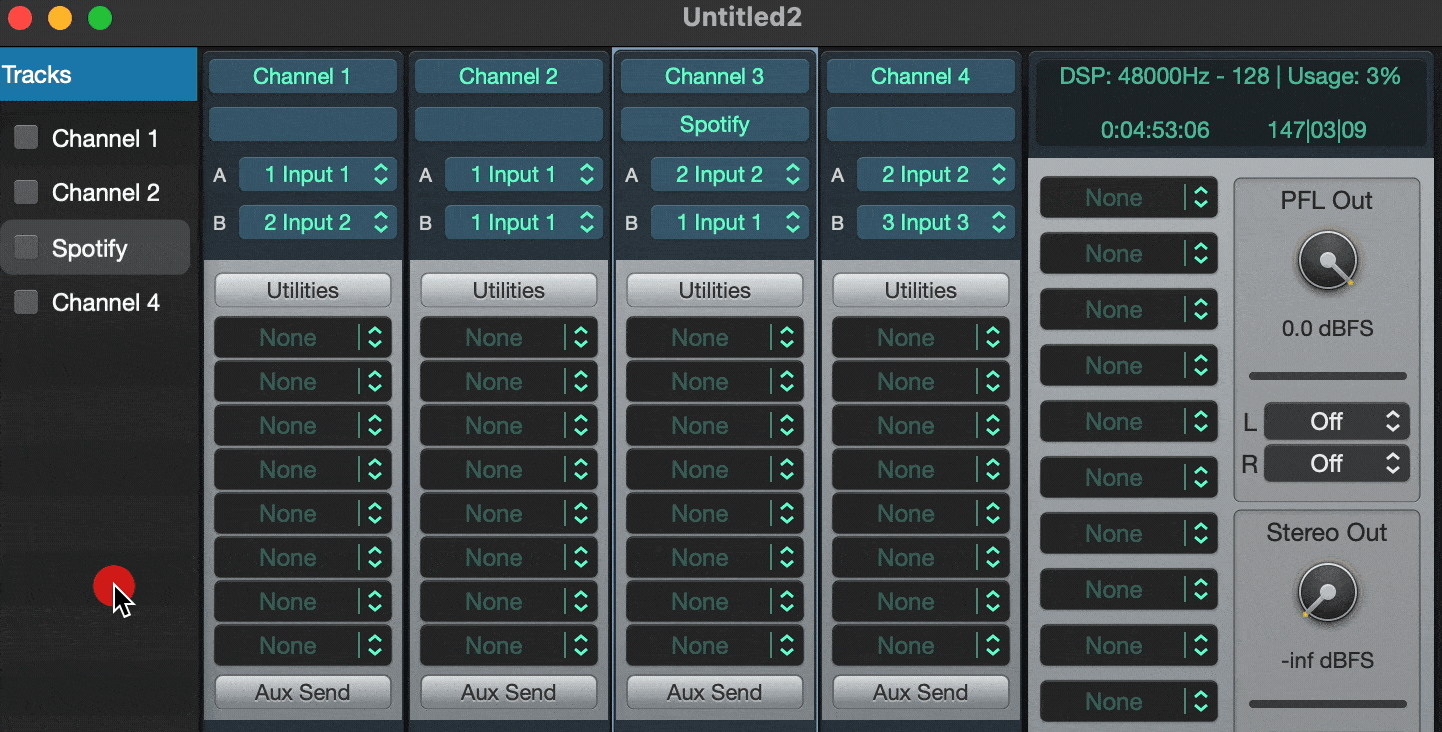This screenshot has height=732, width=1442.
Task: Toggle the Channel 1 track checkbox
Action: pyautogui.click(x=26, y=138)
